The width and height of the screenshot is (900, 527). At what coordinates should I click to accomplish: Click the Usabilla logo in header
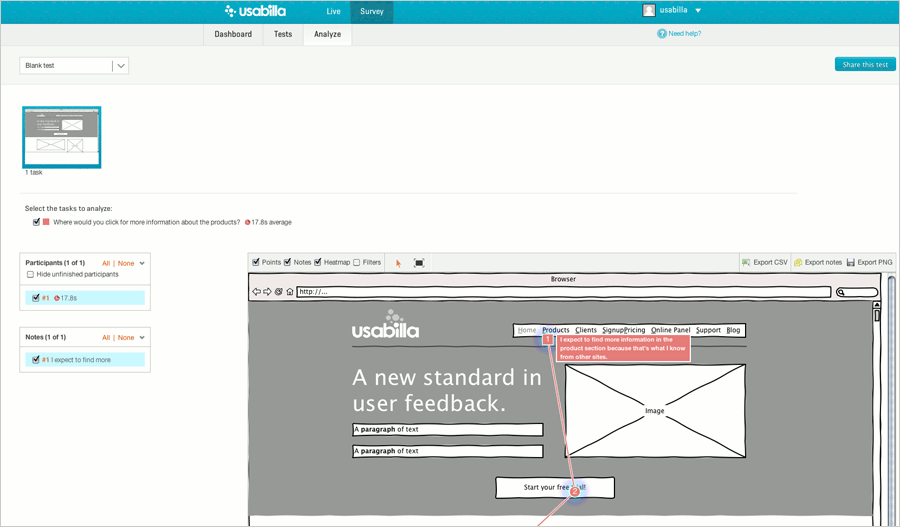[255, 11]
